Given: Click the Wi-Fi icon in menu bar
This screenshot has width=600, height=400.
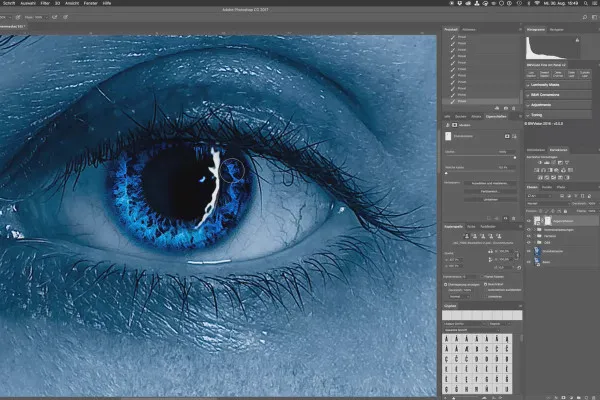Looking at the screenshot, I should pyautogui.click(x=537, y=3).
